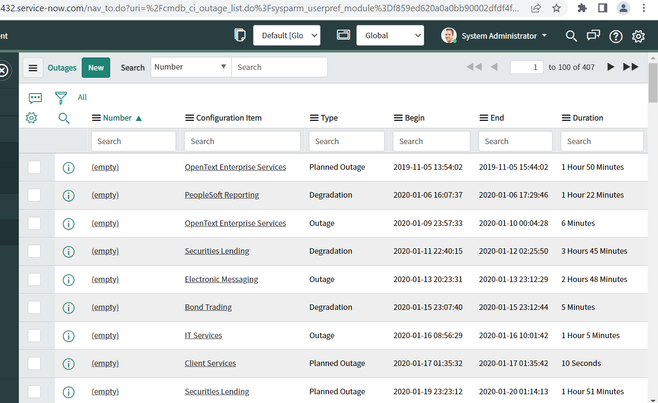Open the Global application scope dropdown

tap(390, 35)
